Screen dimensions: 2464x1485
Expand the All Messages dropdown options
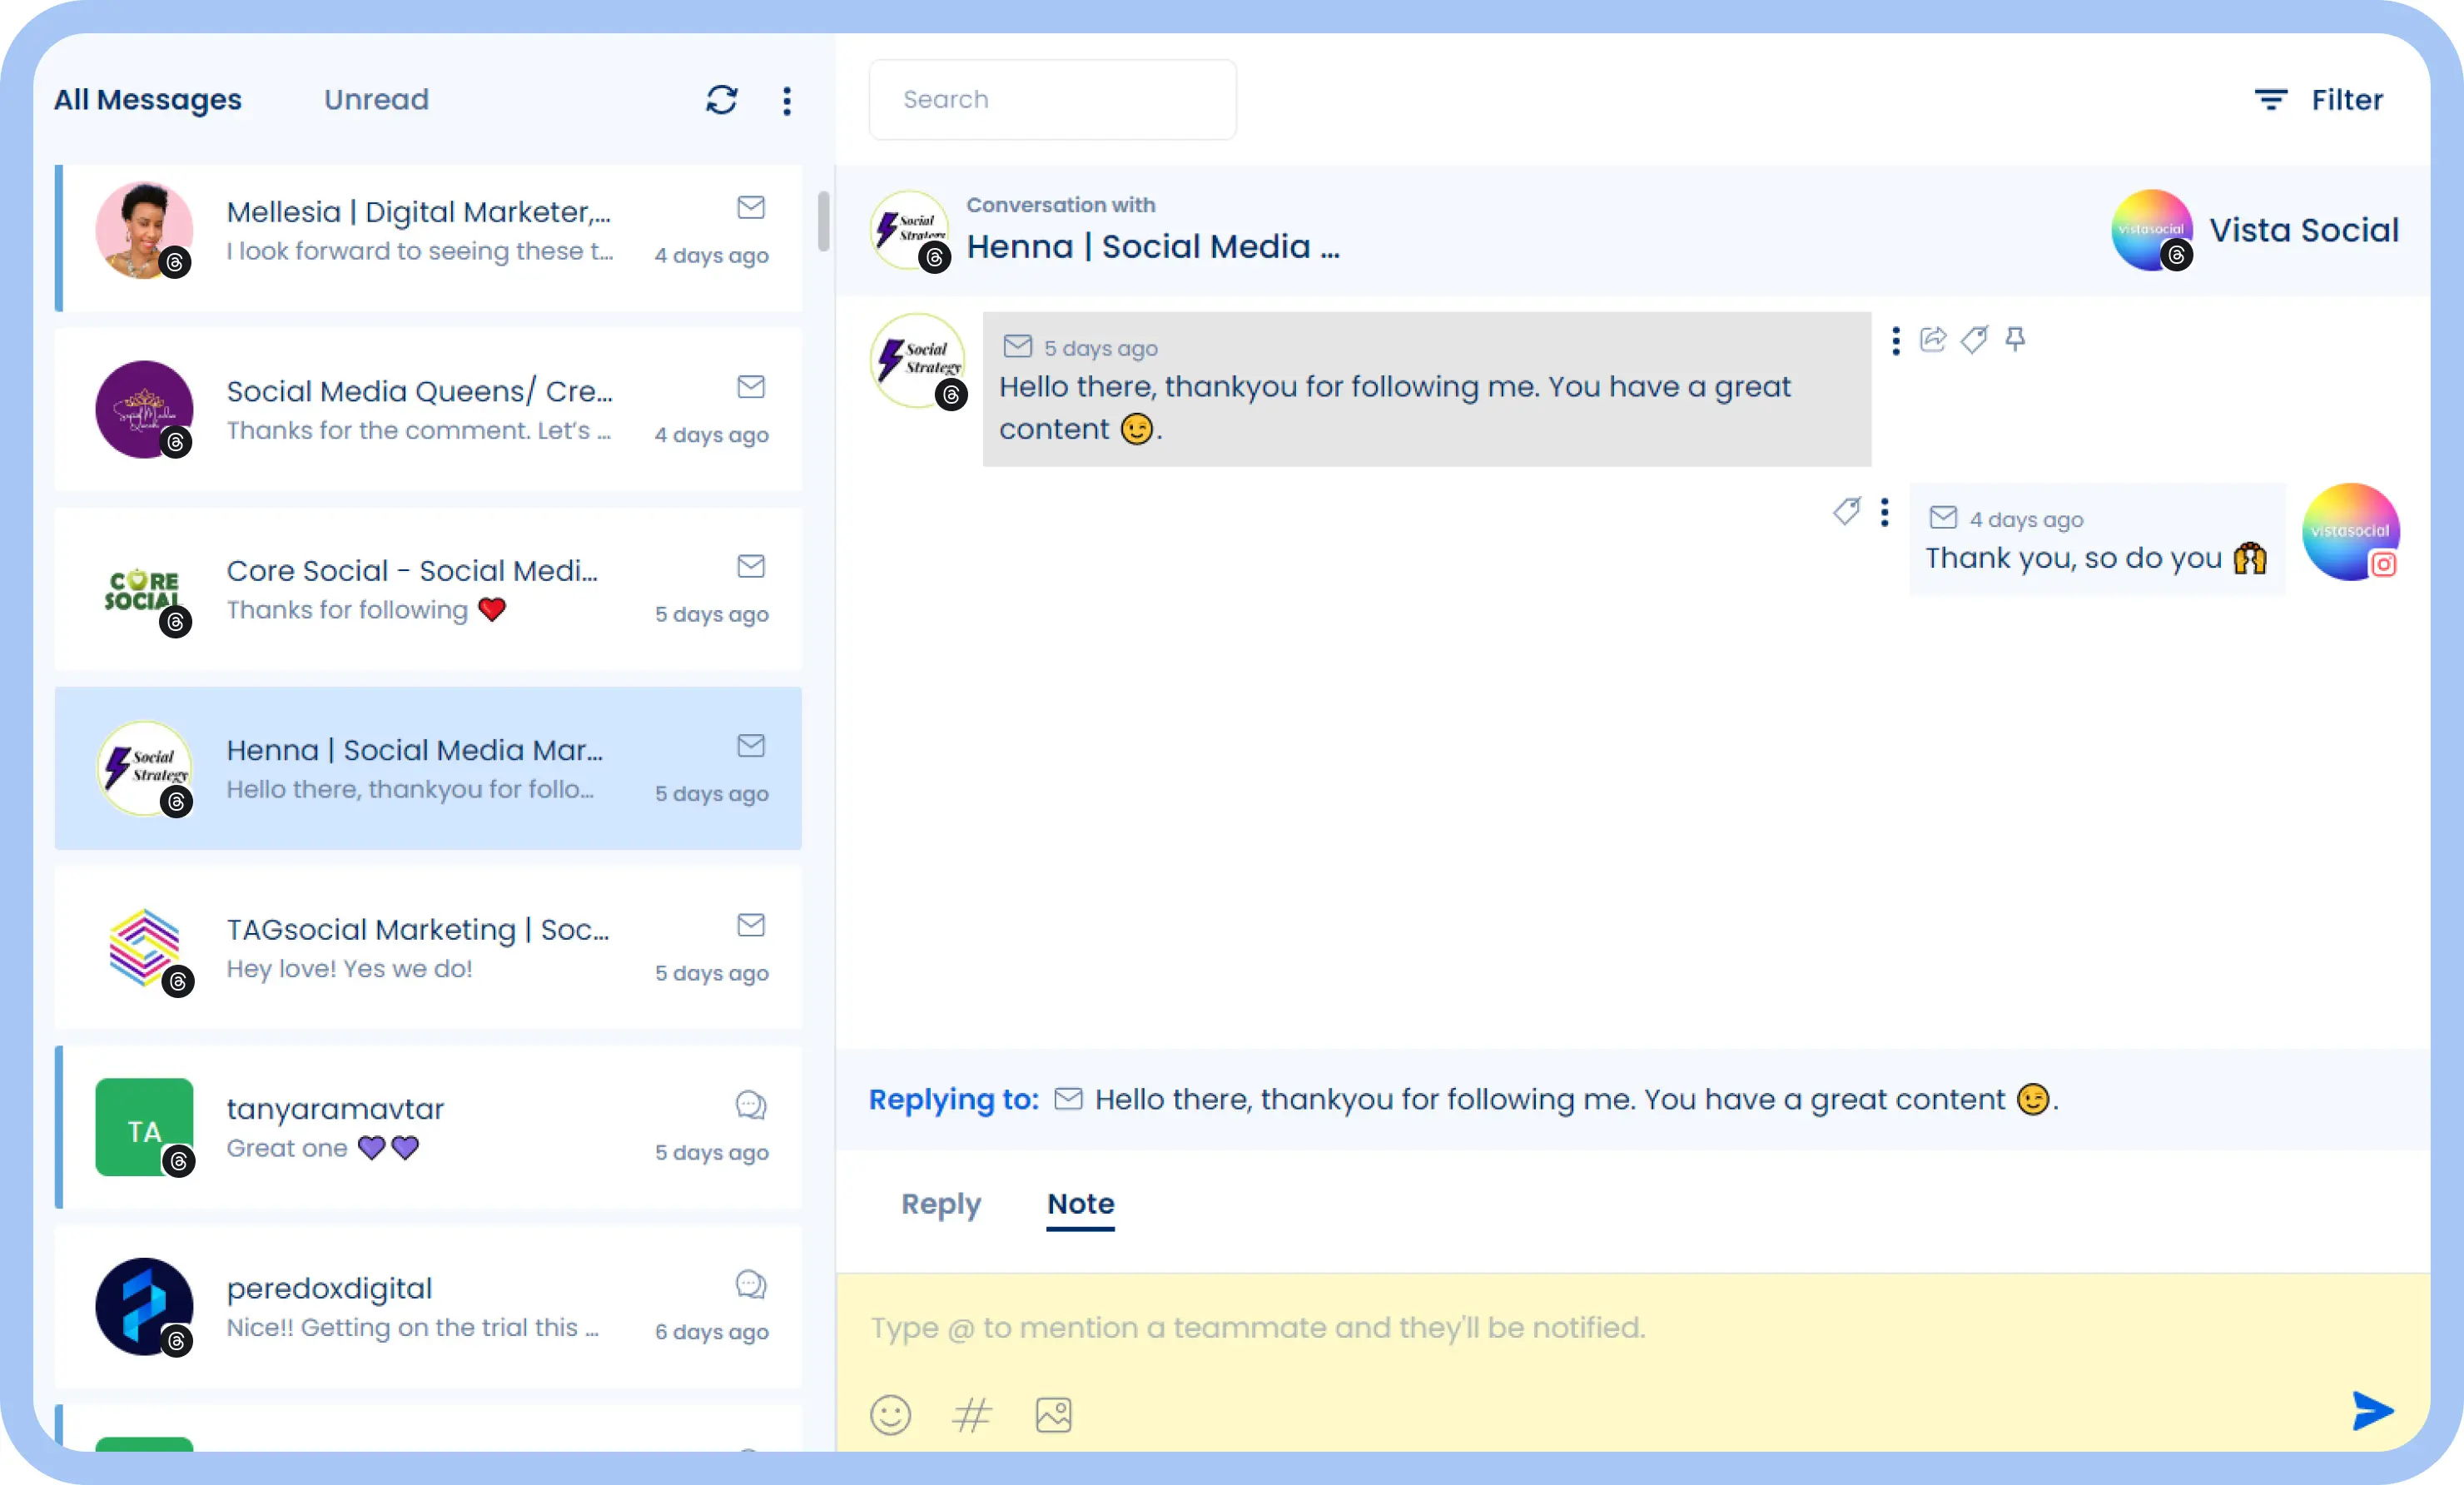[790, 97]
